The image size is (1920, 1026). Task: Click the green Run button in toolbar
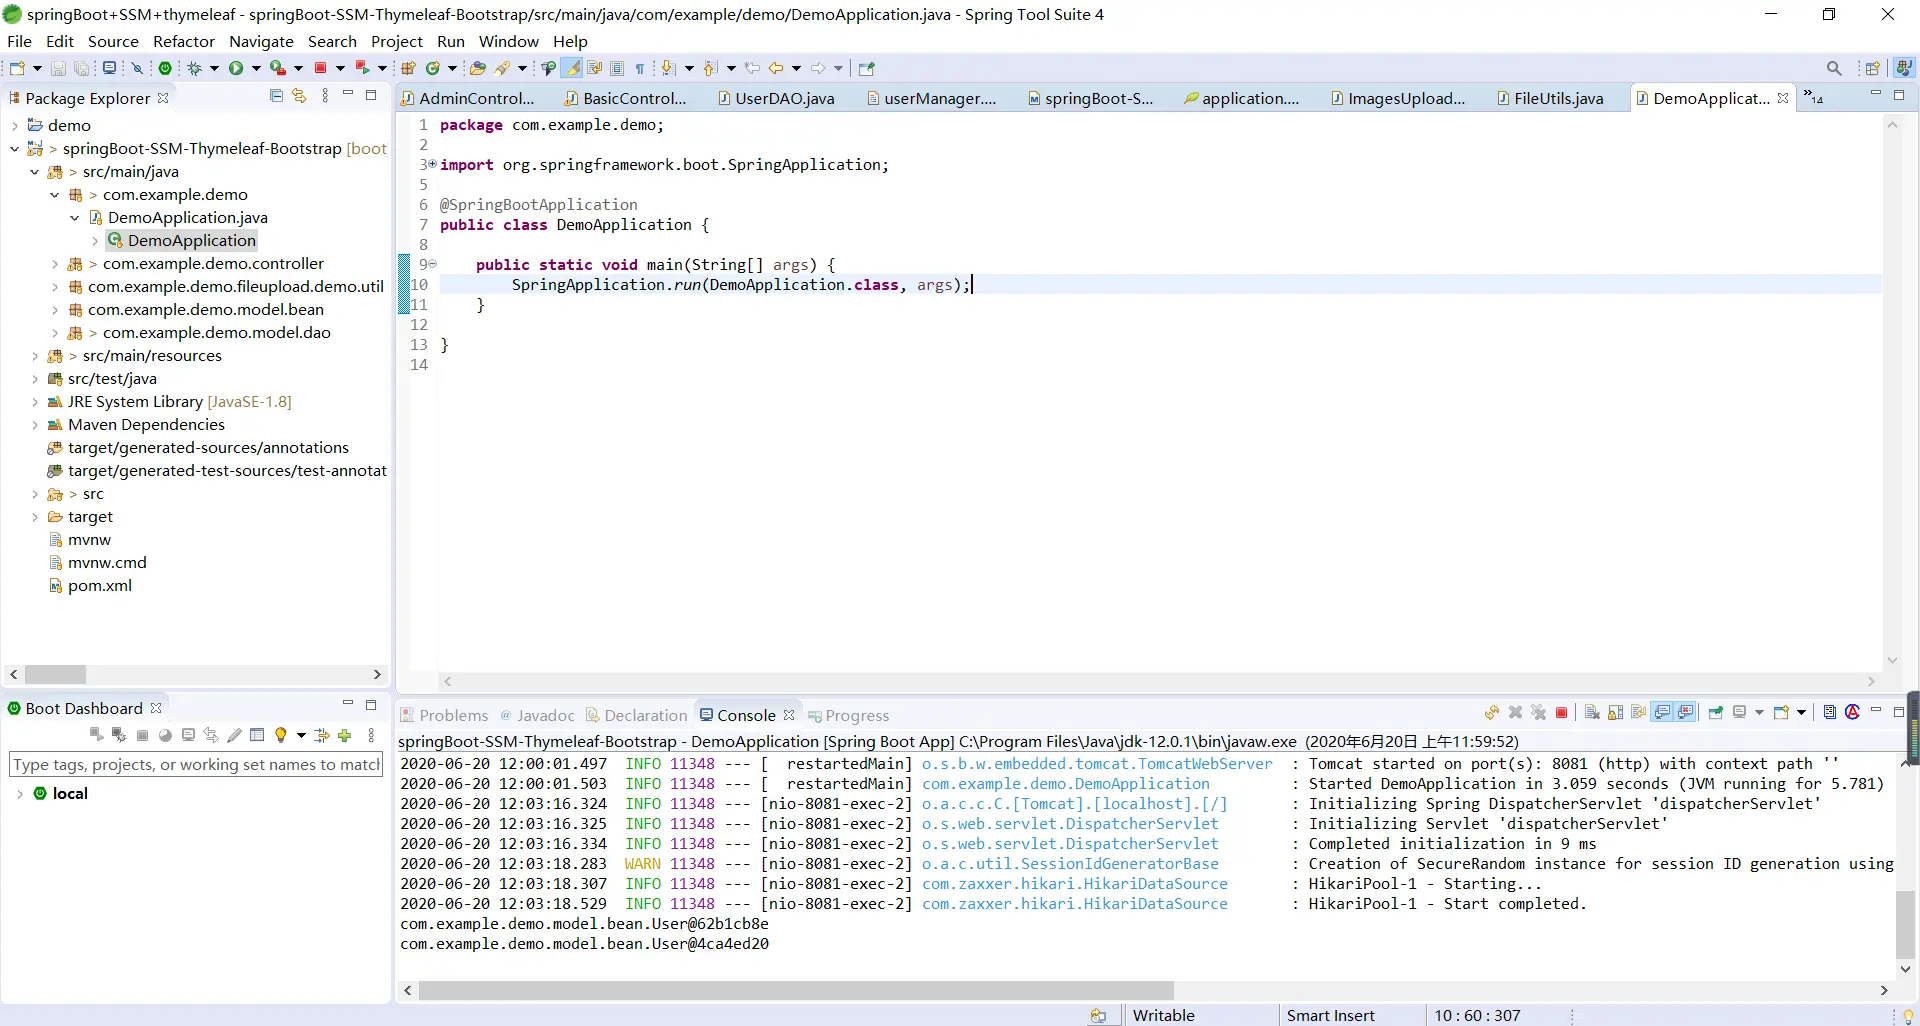pos(236,68)
